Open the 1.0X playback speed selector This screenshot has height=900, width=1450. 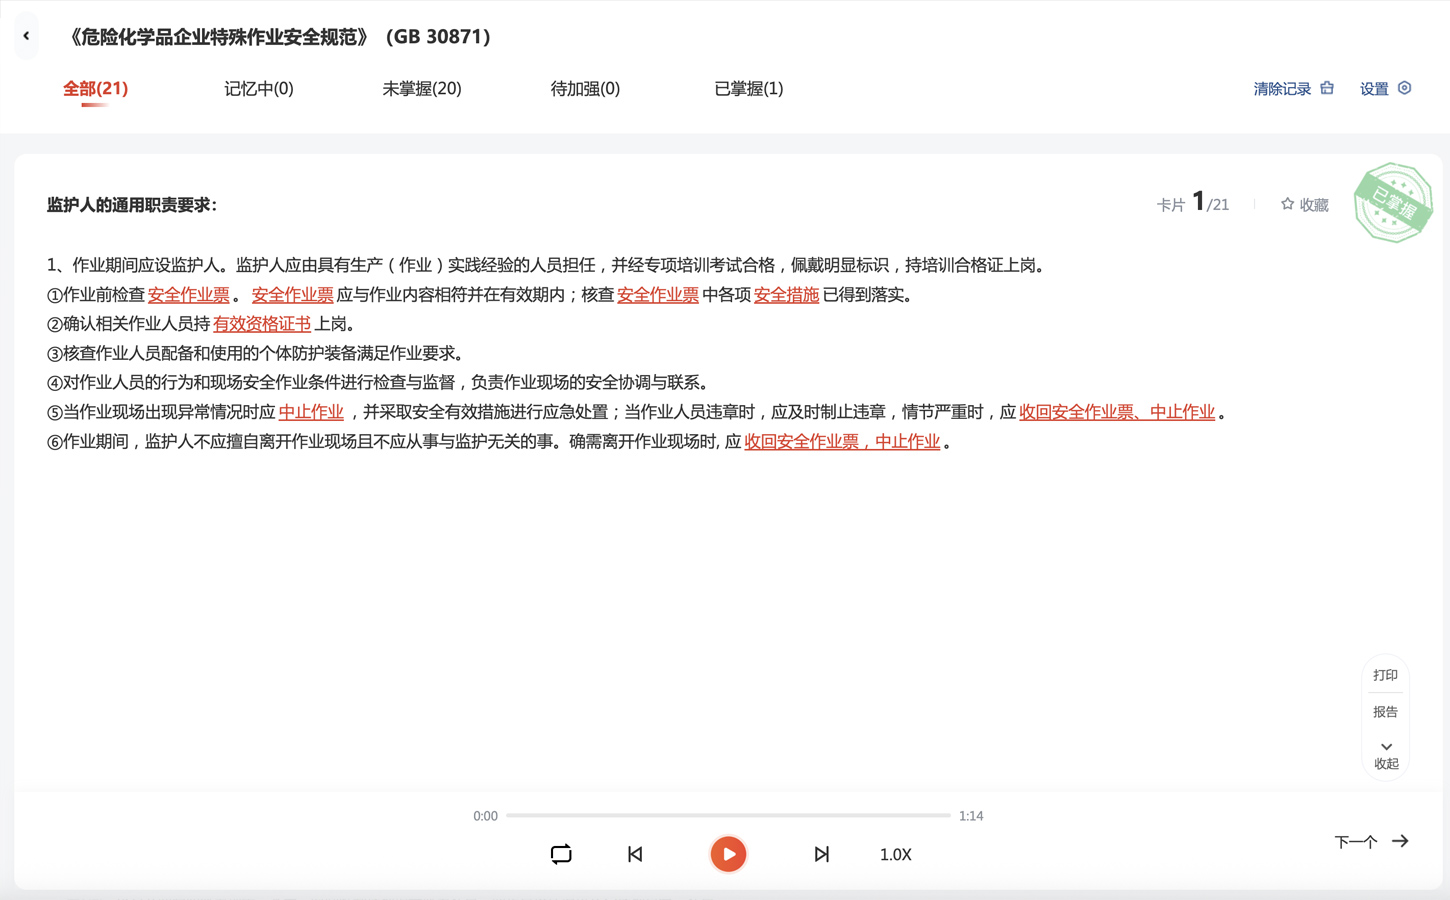895,855
